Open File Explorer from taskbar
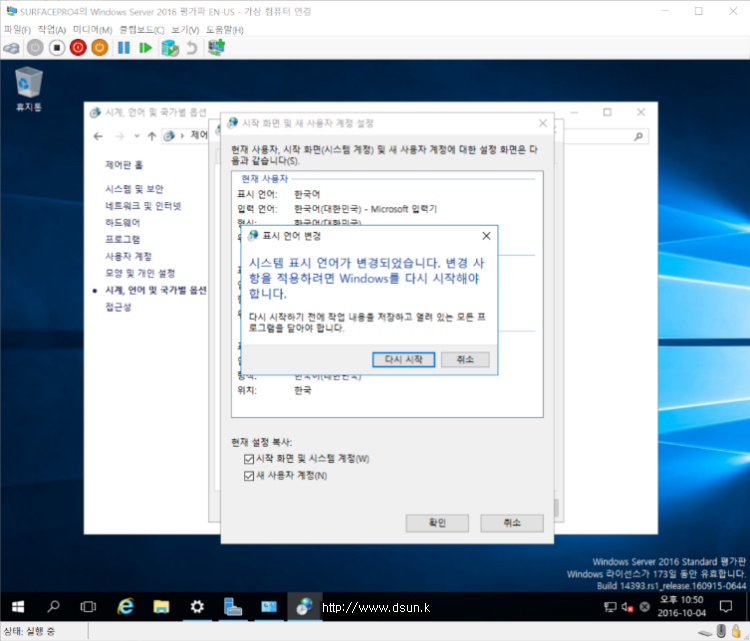Image resolution: width=750 pixels, height=641 pixels. pos(161,607)
